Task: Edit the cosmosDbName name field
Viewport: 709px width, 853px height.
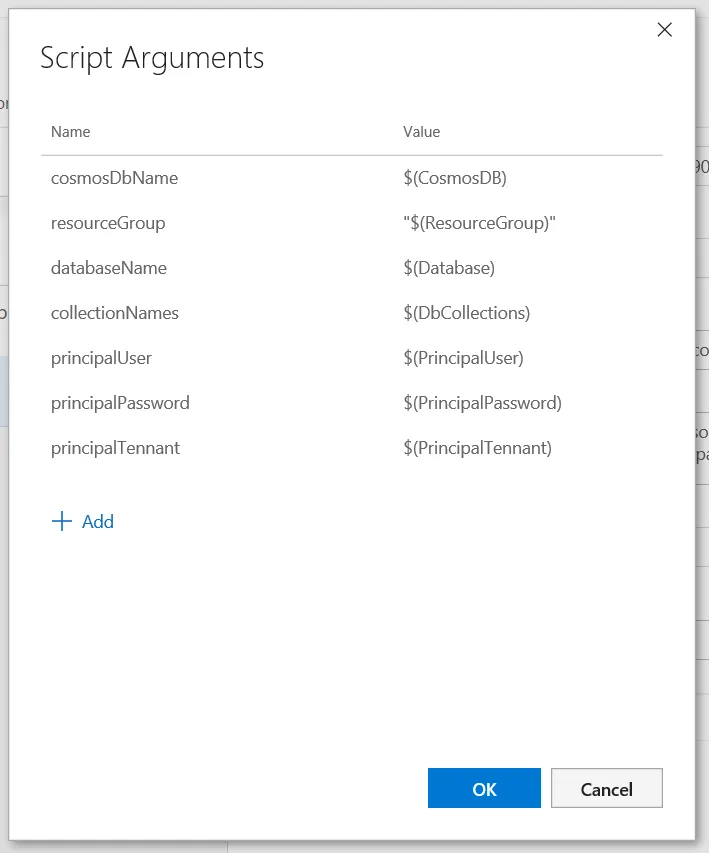Action: [114, 178]
